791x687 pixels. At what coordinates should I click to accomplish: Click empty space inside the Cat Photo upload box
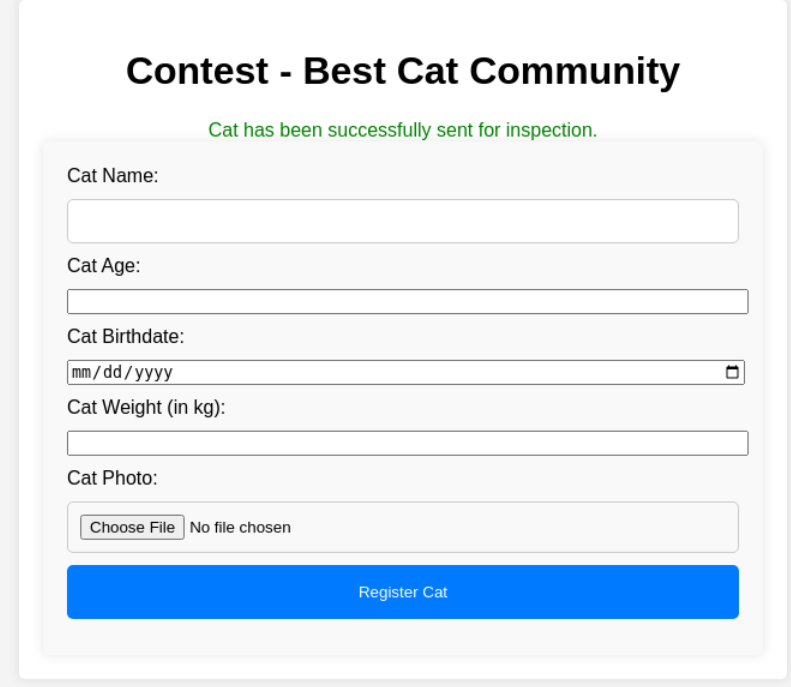pos(520,527)
